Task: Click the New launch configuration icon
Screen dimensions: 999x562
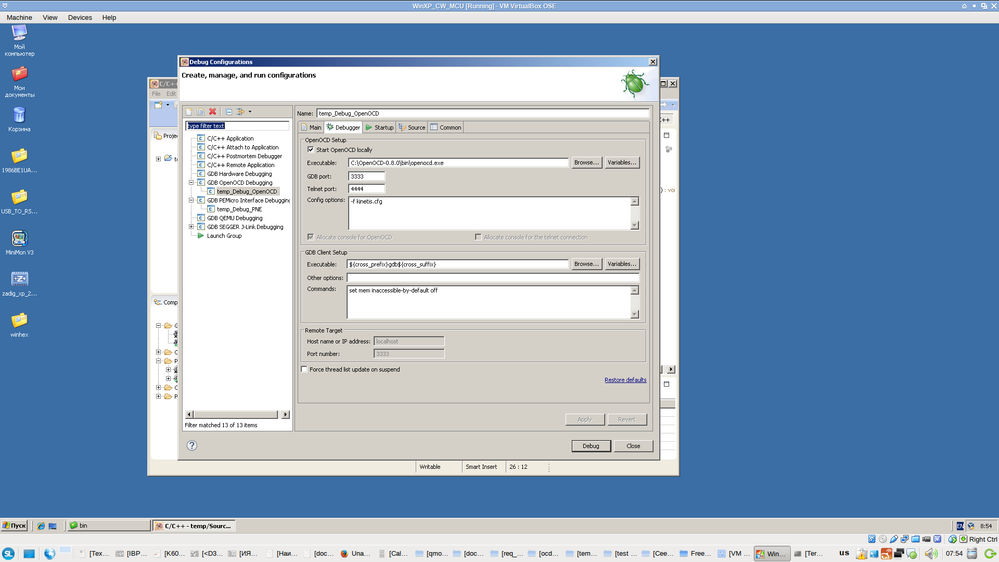Action: 189,112
